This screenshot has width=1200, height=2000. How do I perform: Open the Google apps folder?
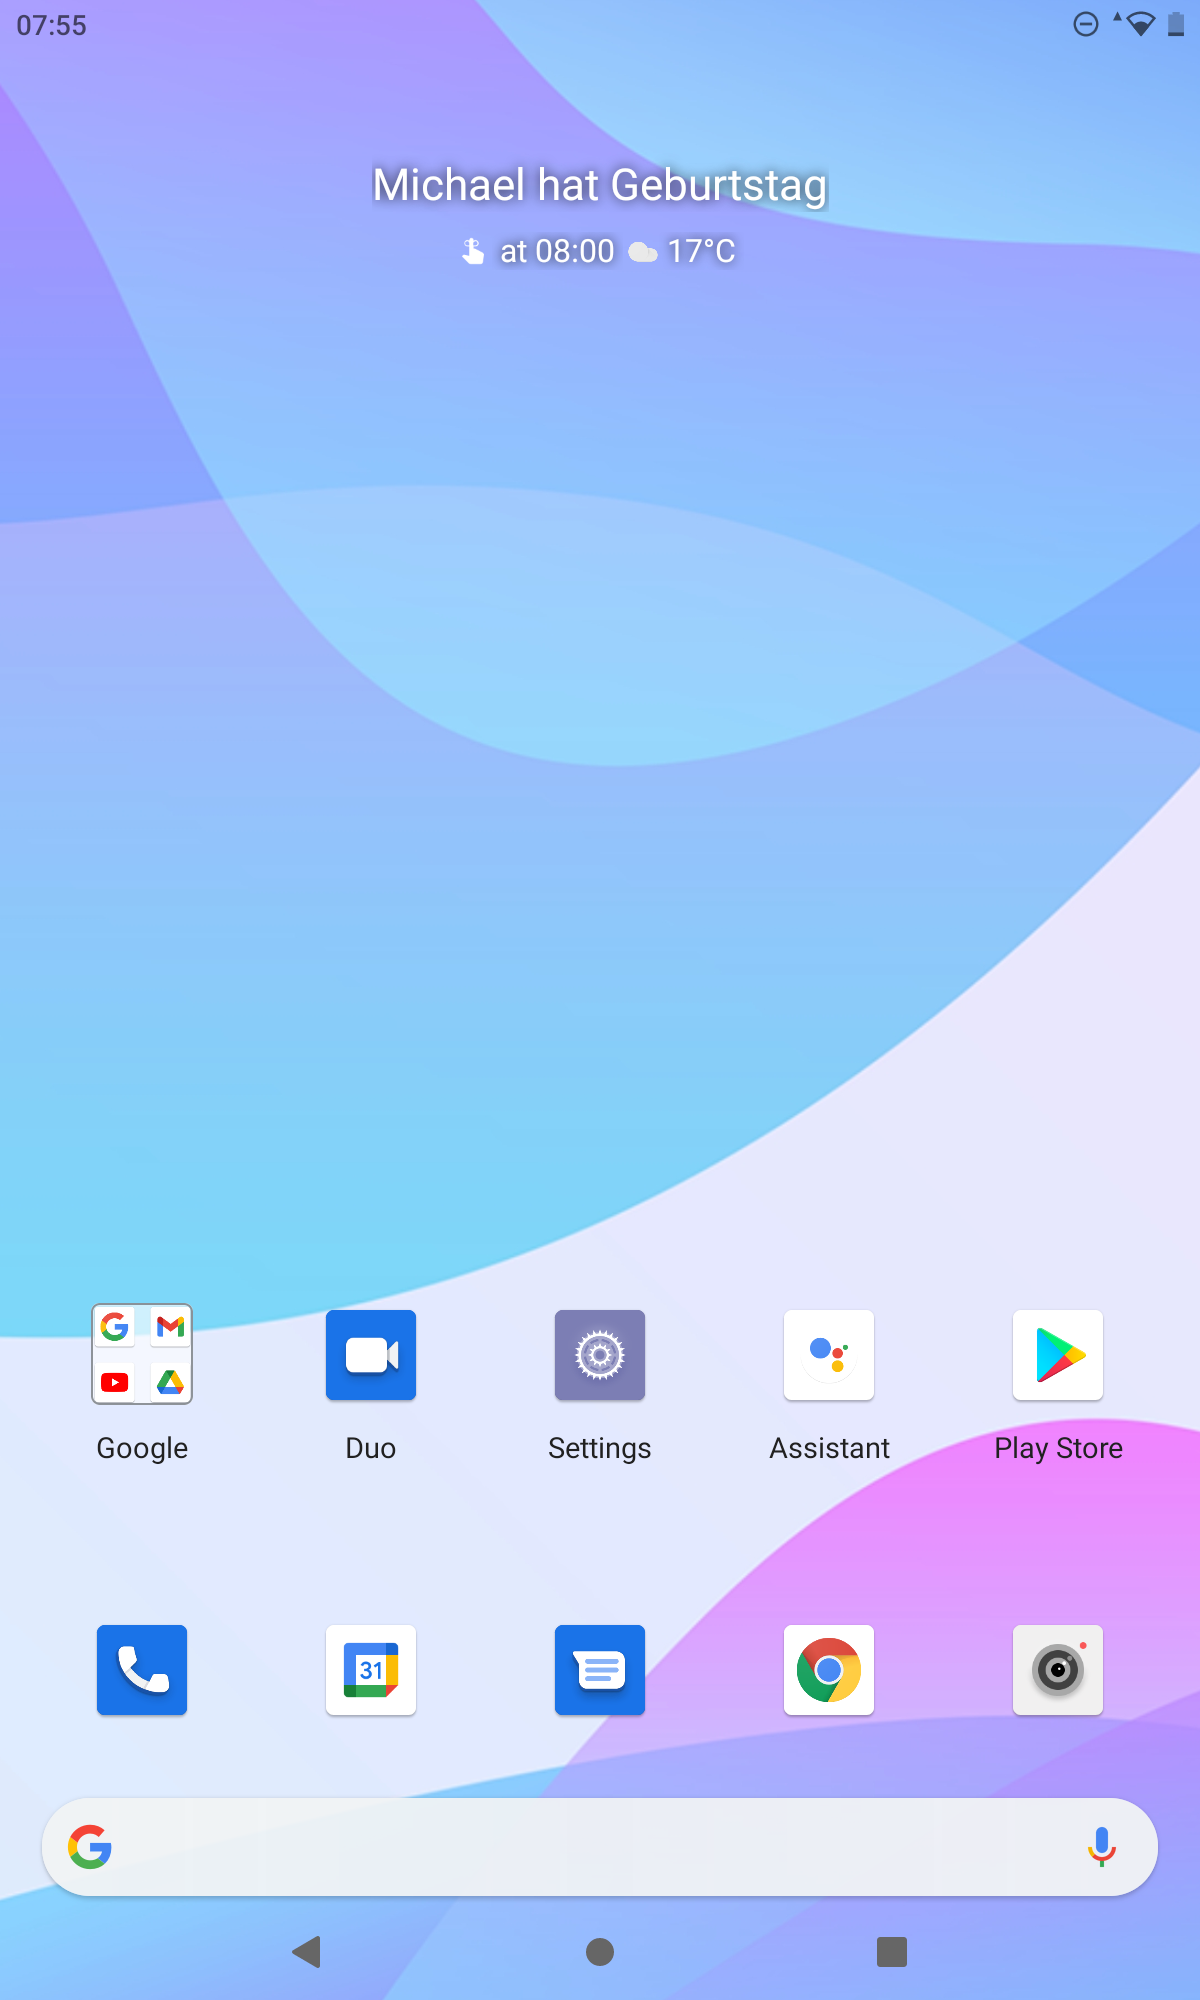[142, 1354]
